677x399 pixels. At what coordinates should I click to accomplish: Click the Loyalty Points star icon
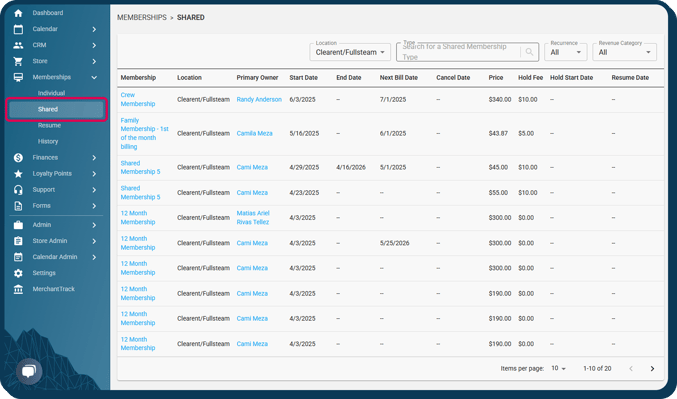(x=18, y=174)
